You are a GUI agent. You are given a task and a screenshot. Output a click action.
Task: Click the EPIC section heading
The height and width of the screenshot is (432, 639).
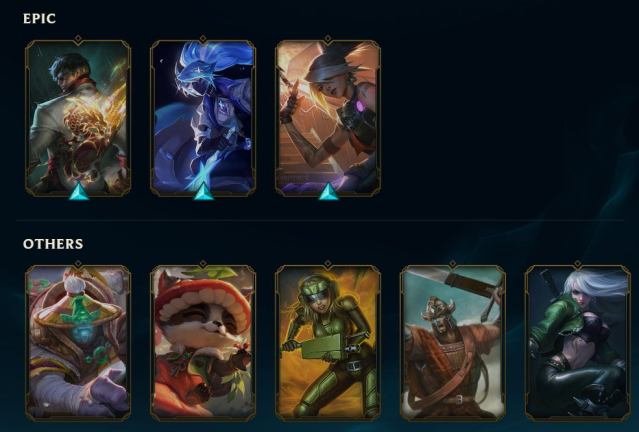(x=39, y=18)
